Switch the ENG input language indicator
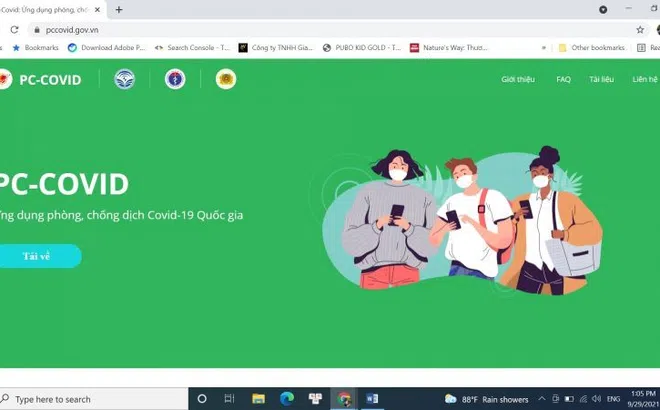The height and width of the screenshot is (410, 660). [613, 399]
